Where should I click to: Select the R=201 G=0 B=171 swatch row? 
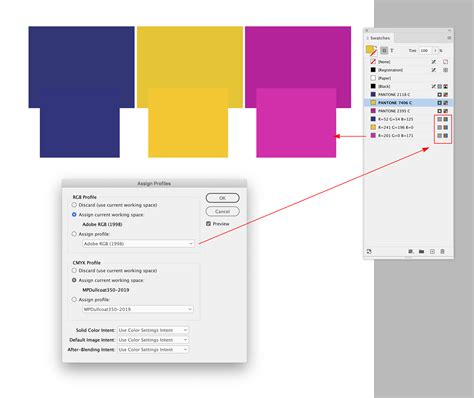pyautogui.click(x=409, y=135)
